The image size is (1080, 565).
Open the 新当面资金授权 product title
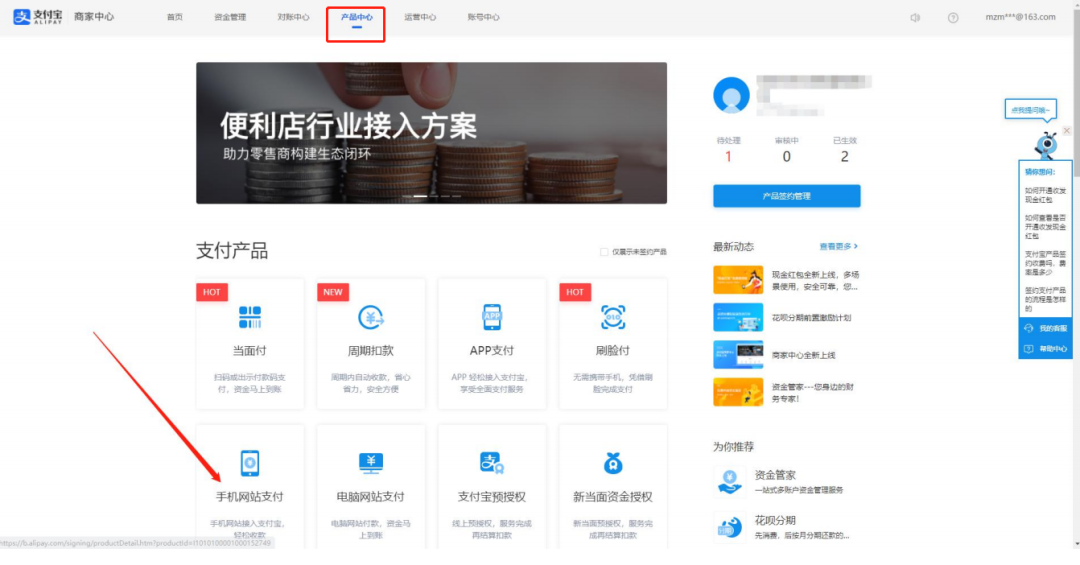tap(613, 497)
